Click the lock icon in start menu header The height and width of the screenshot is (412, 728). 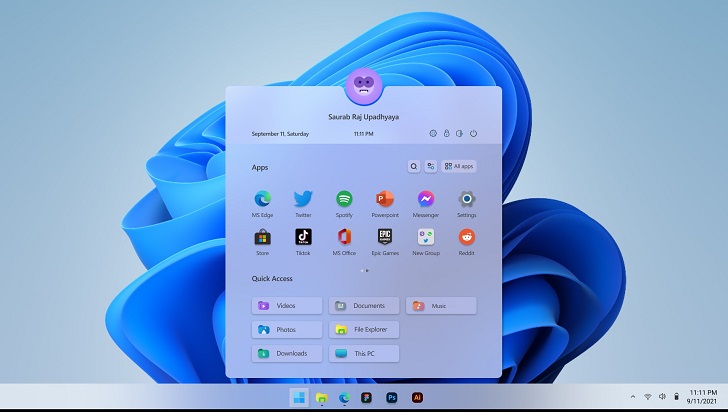coord(446,133)
